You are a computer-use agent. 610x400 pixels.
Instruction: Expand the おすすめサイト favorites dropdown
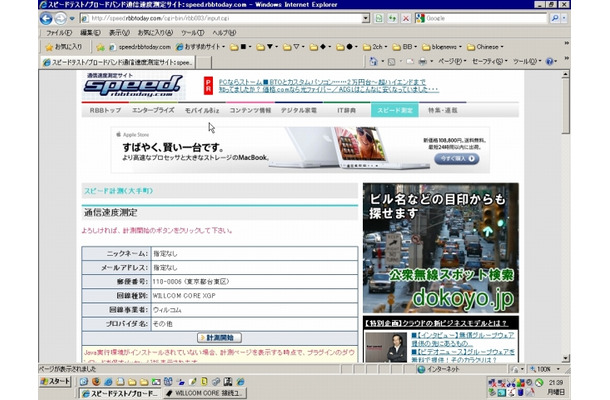pyautogui.click(x=200, y=47)
